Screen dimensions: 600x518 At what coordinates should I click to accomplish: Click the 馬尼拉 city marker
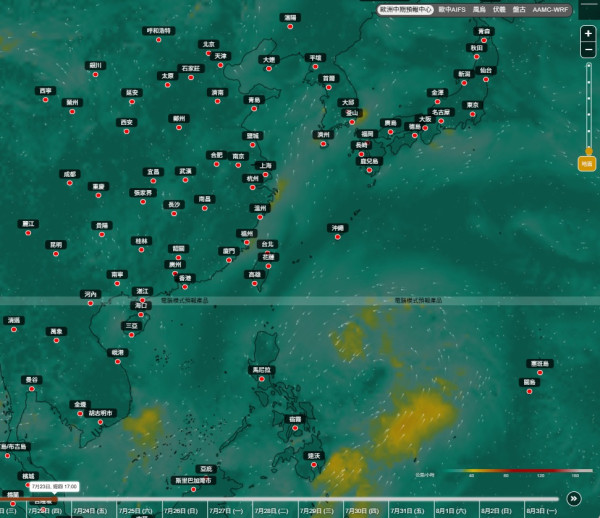[261, 370]
